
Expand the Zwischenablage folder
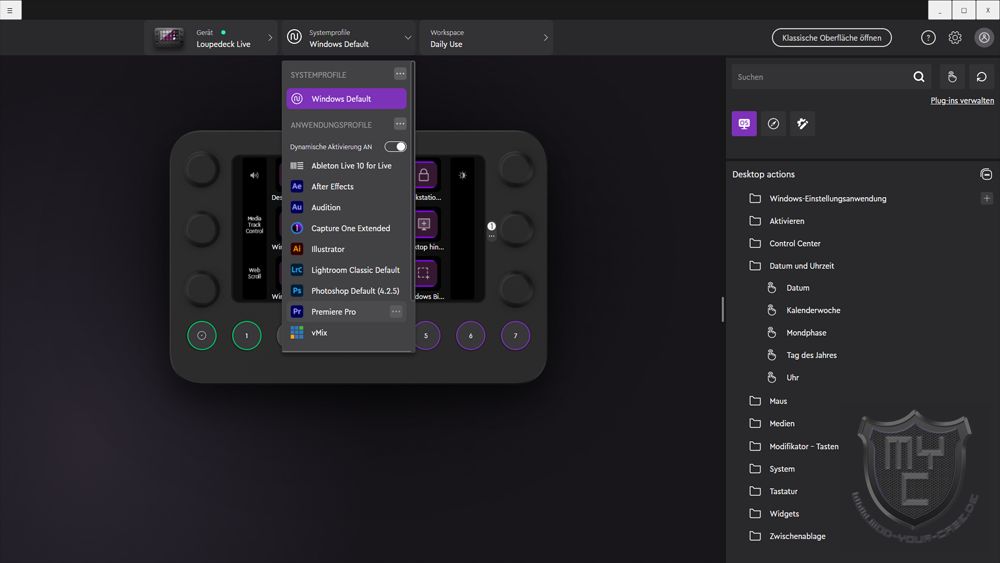(x=787, y=536)
